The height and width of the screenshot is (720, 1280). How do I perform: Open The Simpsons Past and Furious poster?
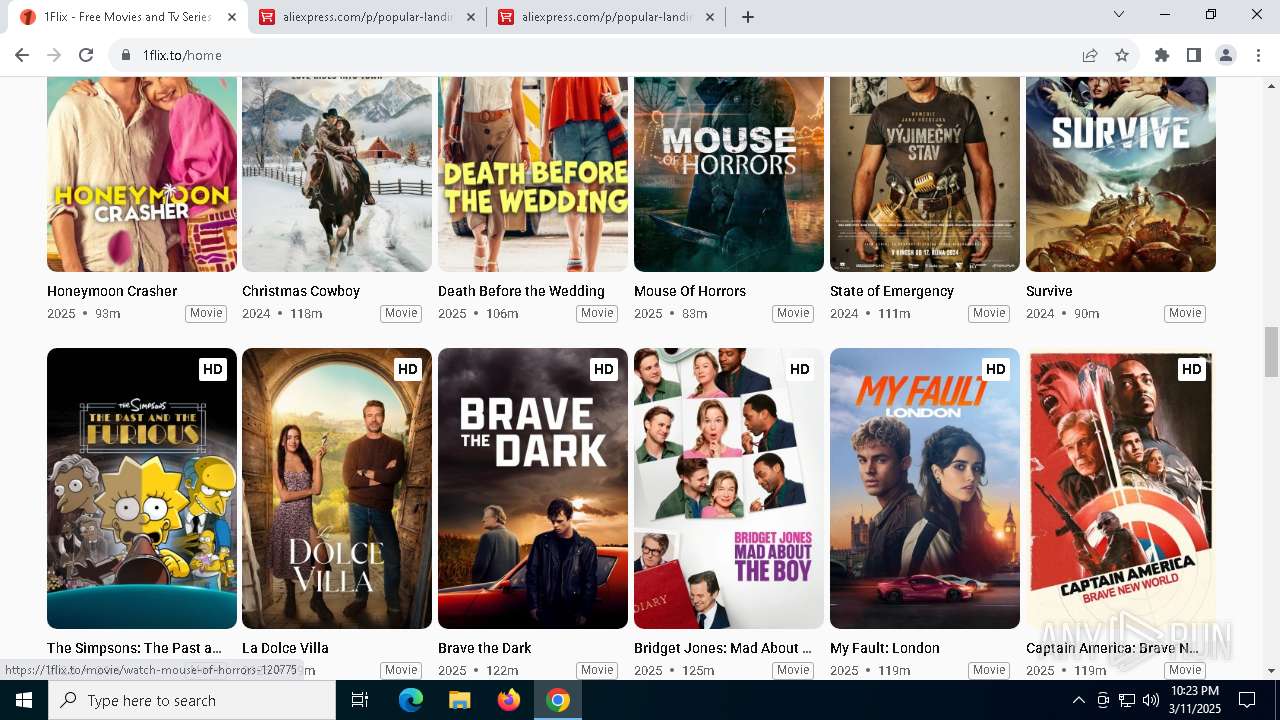pos(142,488)
